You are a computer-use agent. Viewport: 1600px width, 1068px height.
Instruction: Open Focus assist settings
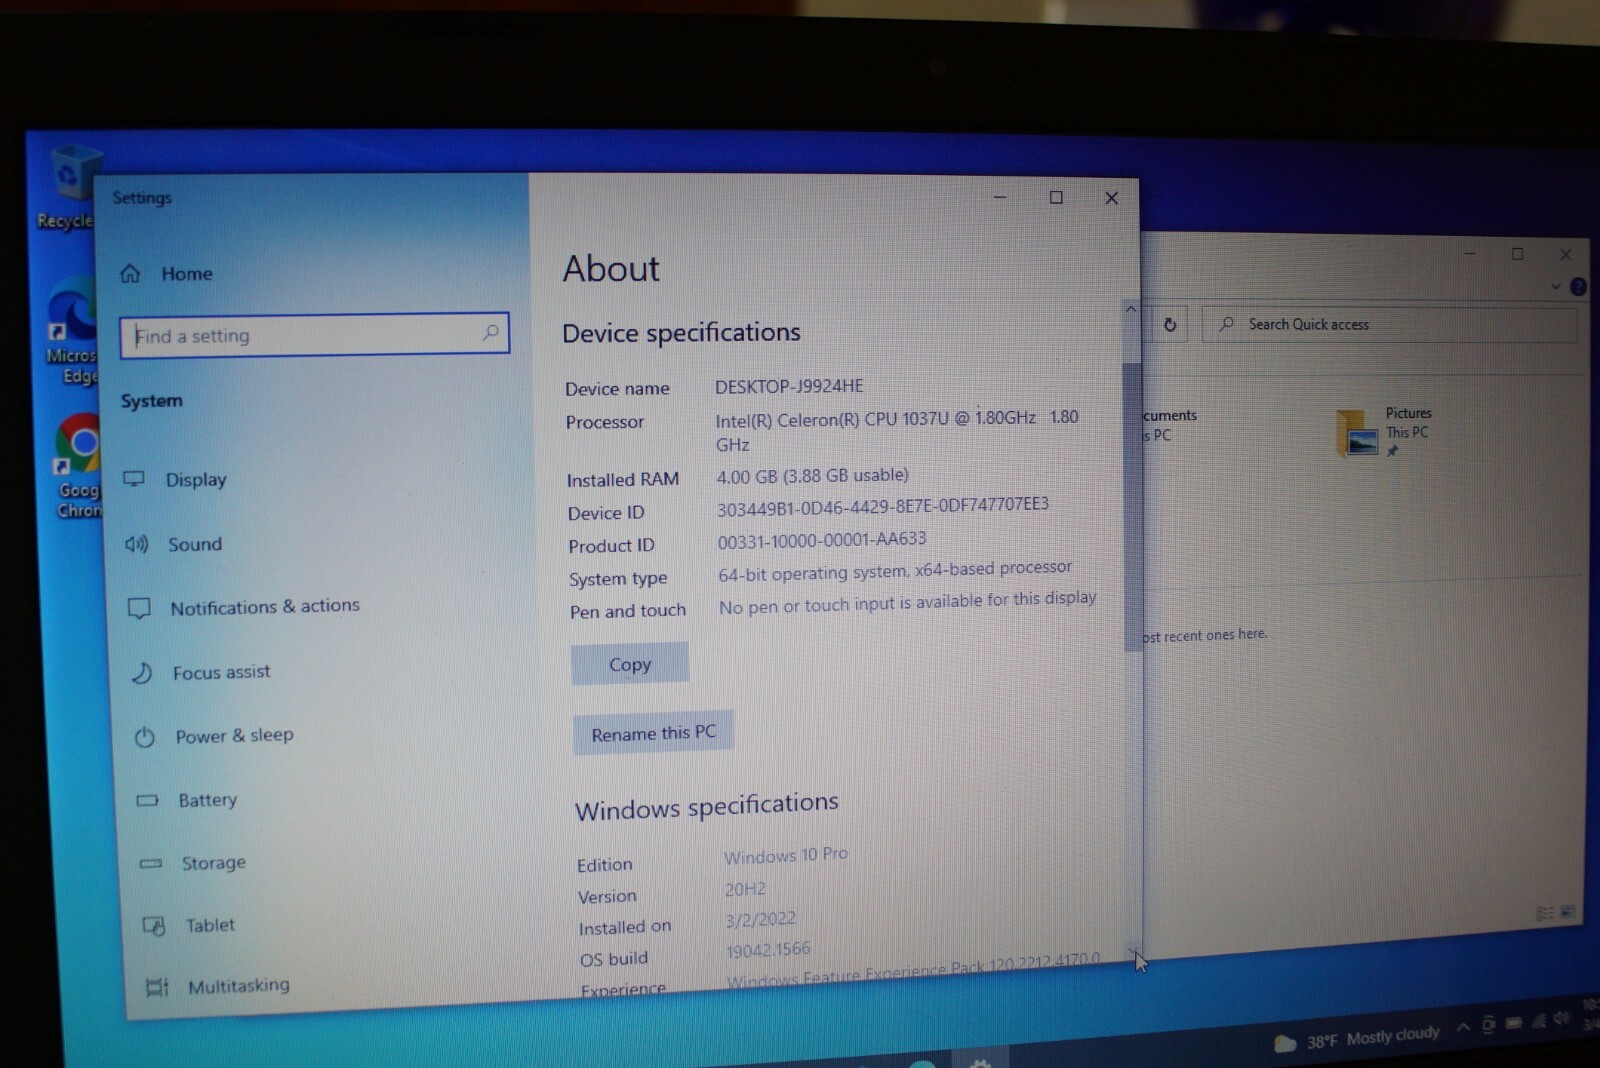click(x=201, y=673)
